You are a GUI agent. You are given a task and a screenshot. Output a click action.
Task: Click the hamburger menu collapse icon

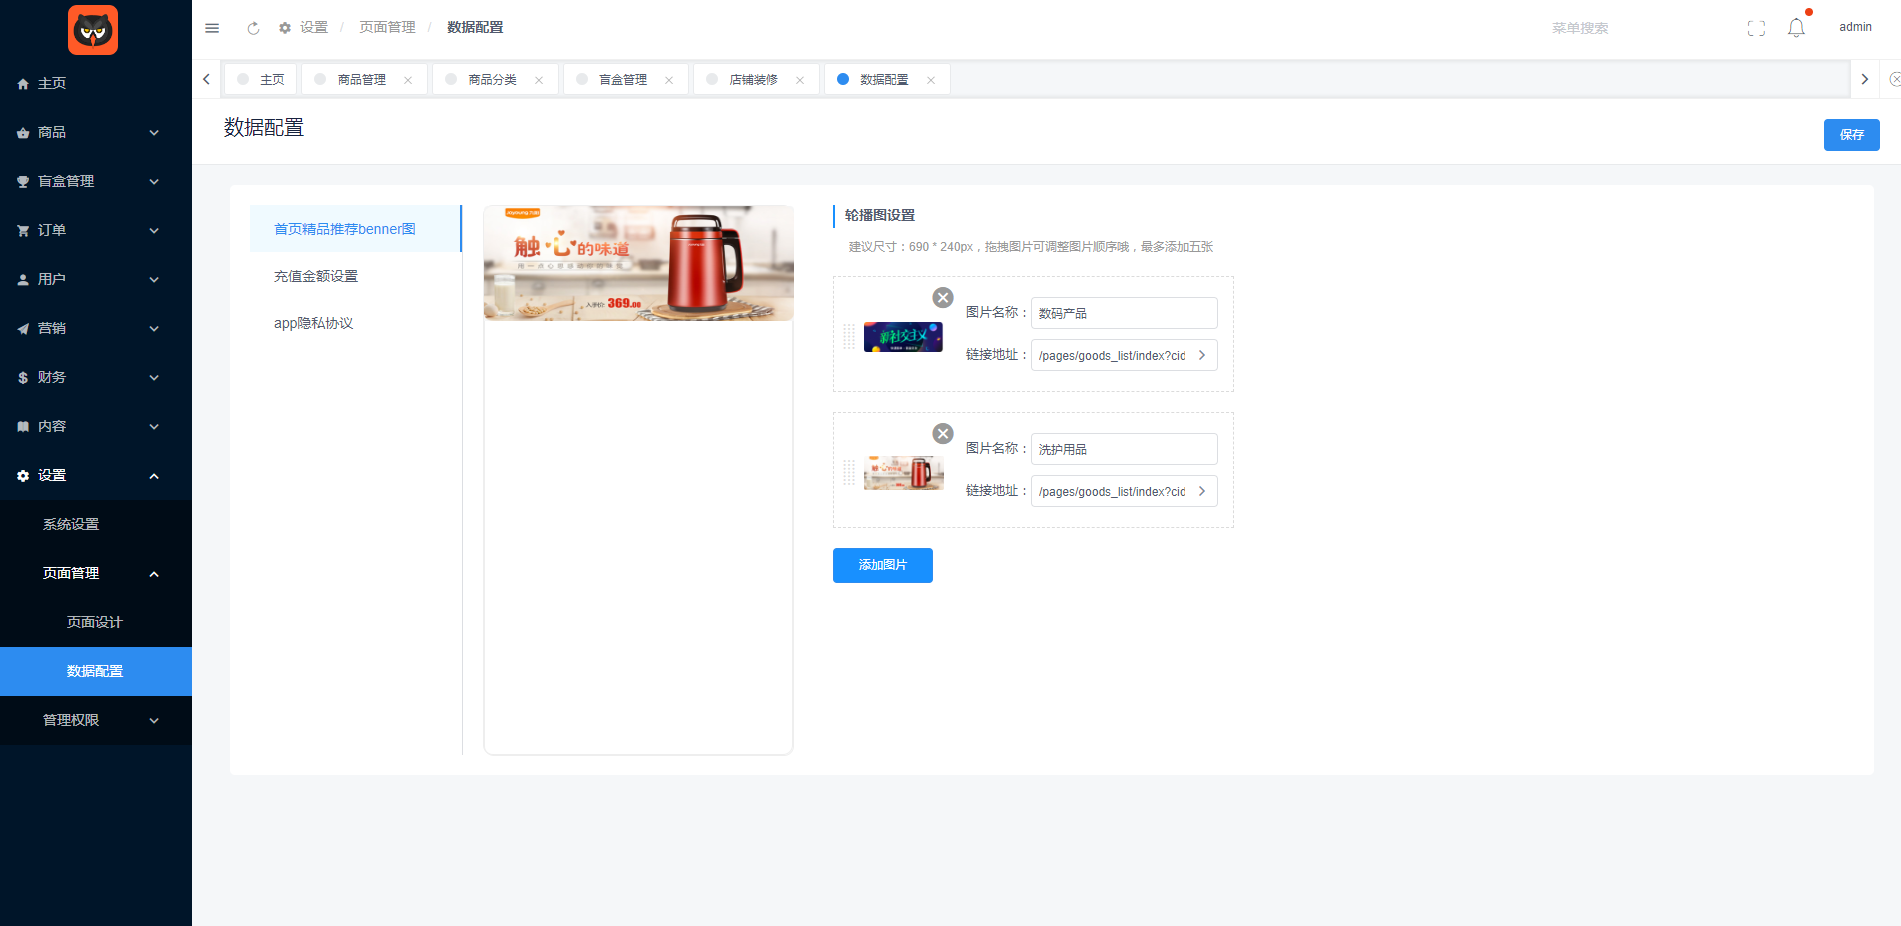[212, 28]
